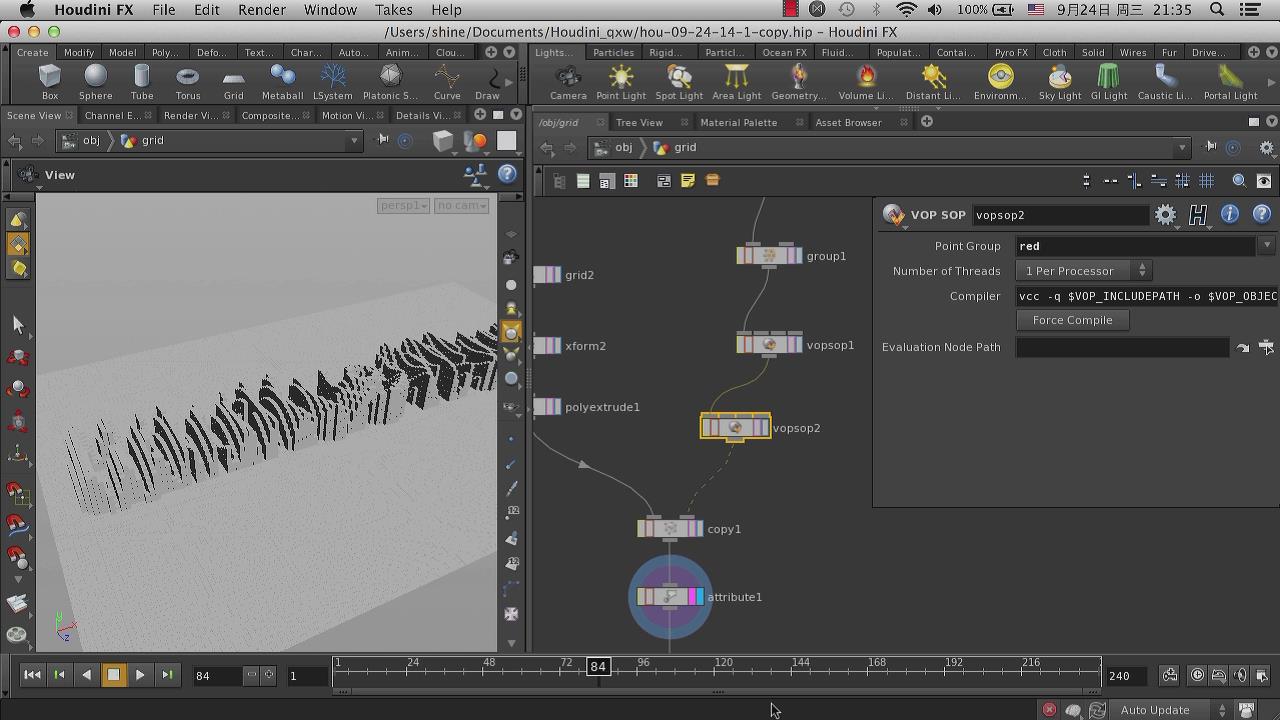
Task: Expand the Point Group dropdown arrow
Action: pos(1266,246)
